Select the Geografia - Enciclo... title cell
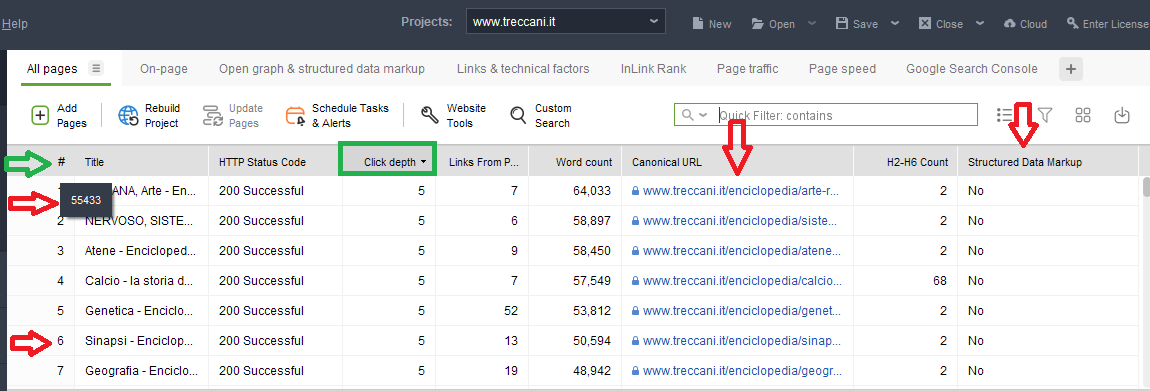The width and height of the screenshot is (1150, 391). pos(142,371)
